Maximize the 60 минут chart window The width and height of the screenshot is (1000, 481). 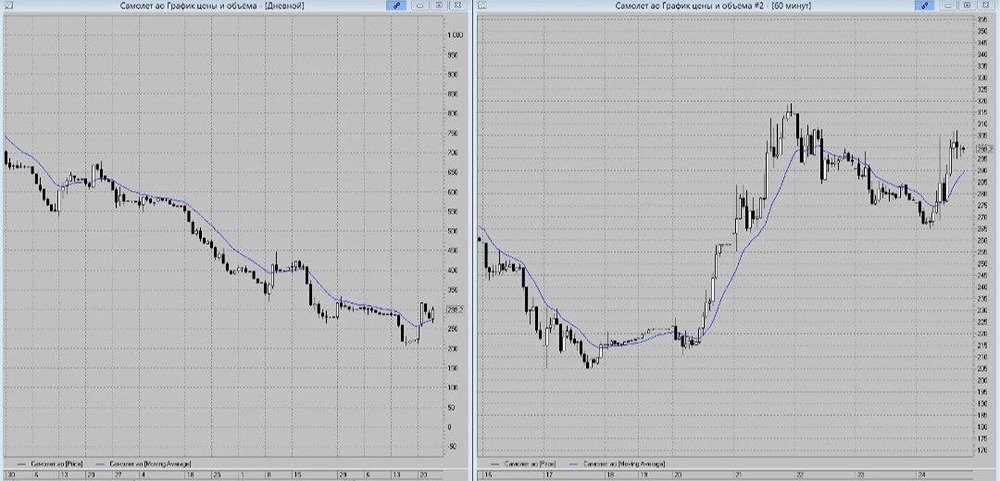coord(967,5)
